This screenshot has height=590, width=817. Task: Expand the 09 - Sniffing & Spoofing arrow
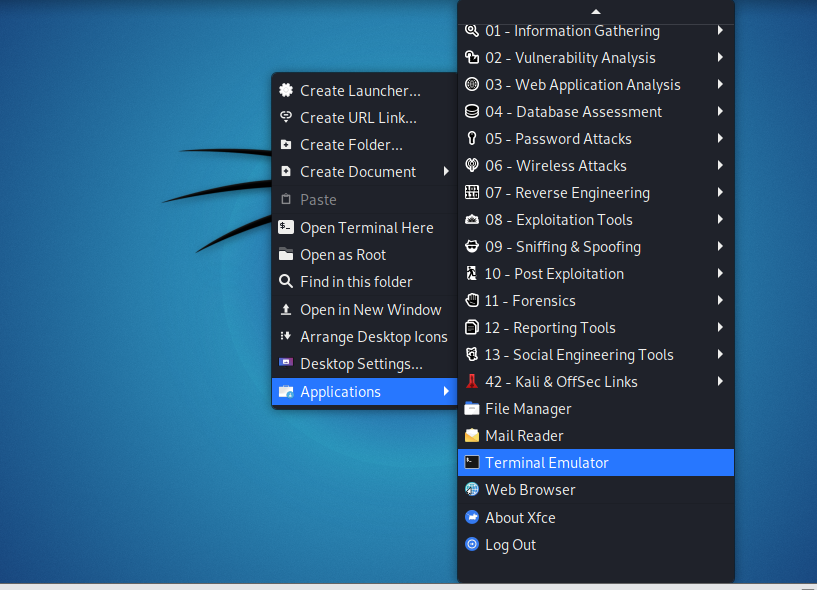720,246
